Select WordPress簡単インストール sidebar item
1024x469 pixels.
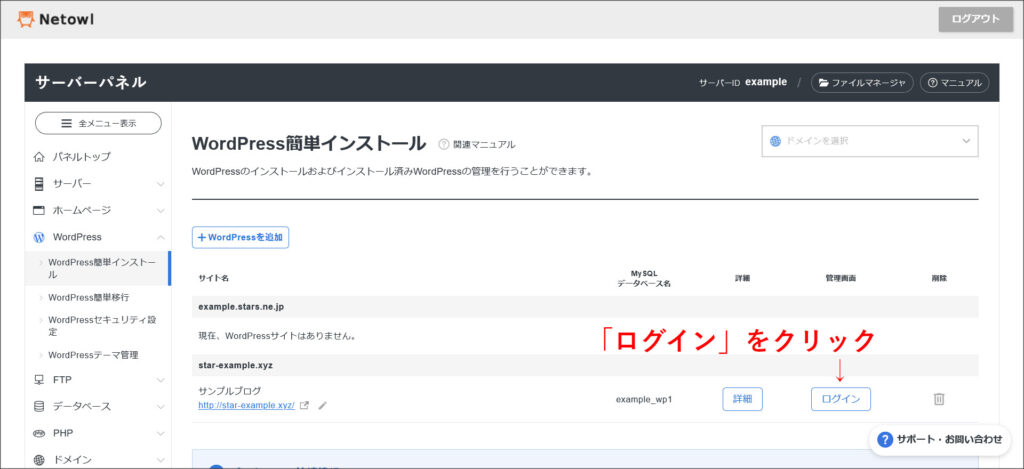tap(98, 268)
